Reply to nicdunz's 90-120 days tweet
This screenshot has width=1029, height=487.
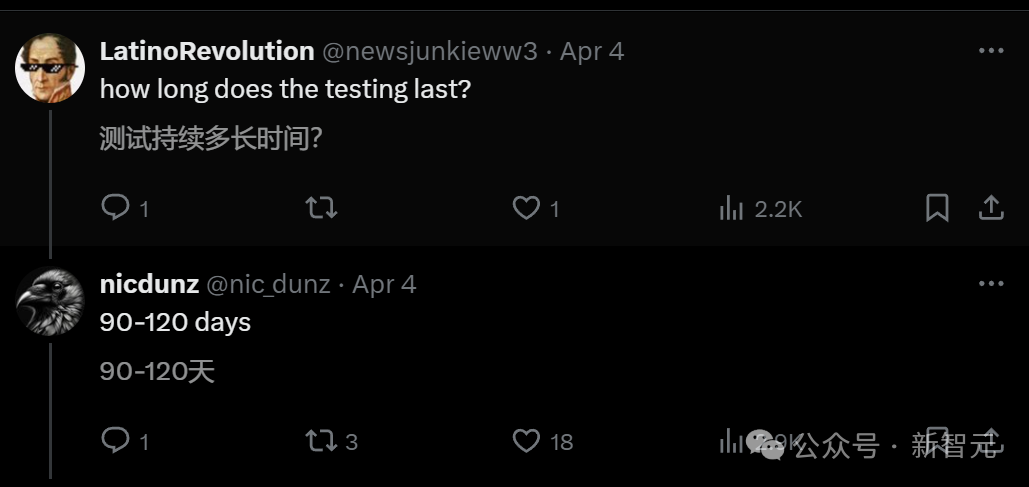coord(116,440)
